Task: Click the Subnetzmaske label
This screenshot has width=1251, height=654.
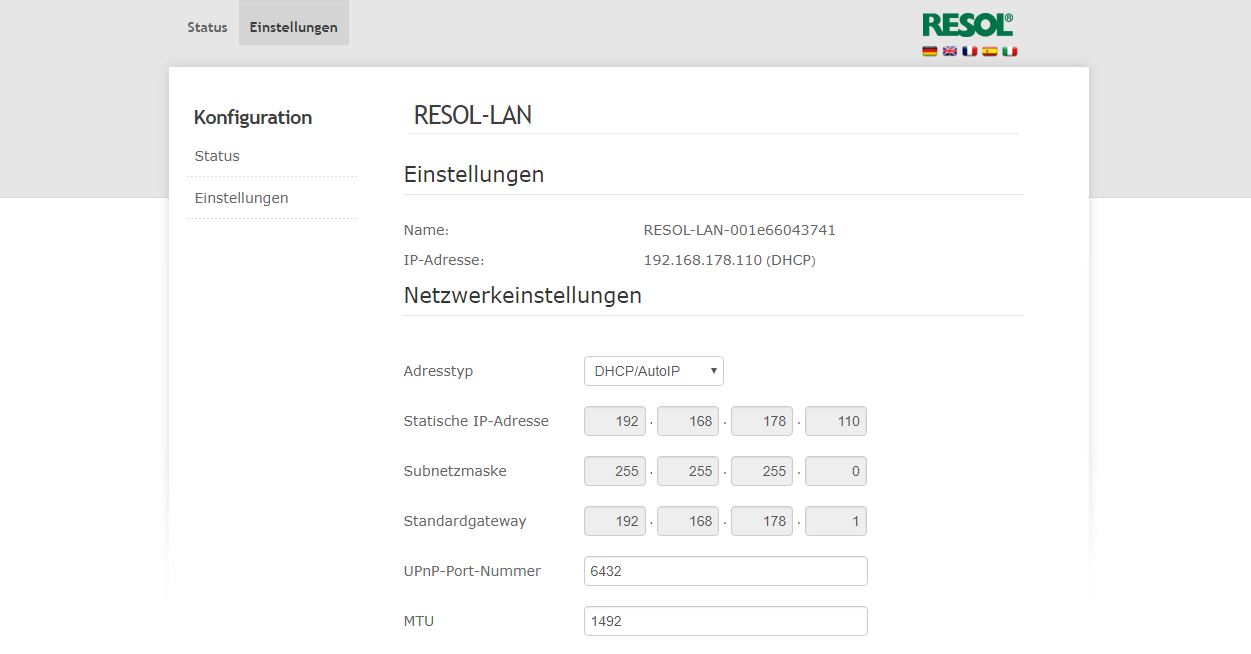Action: click(x=455, y=471)
